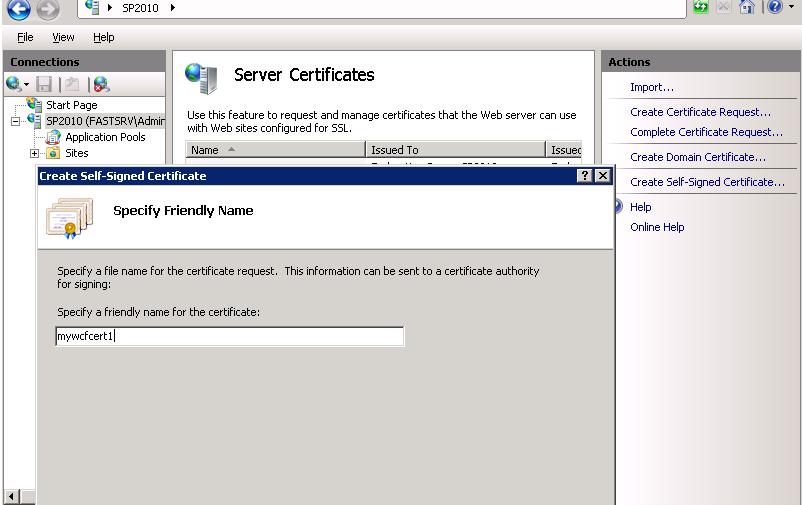Select Start Page in Connections tree
Viewport: 803px width, 505px height.
point(72,105)
